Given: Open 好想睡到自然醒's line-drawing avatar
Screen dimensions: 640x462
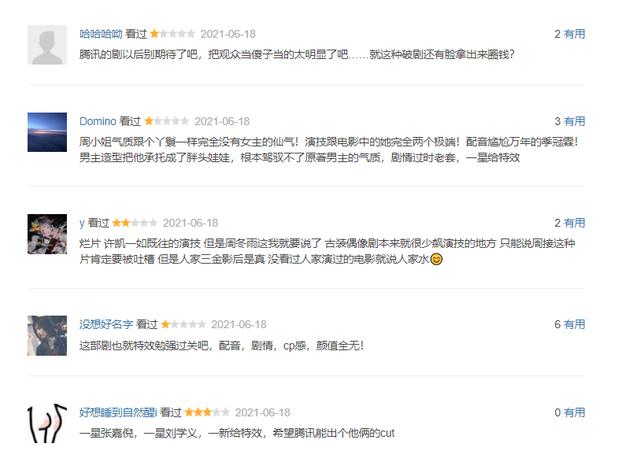Looking at the screenshot, I should point(47,423).
